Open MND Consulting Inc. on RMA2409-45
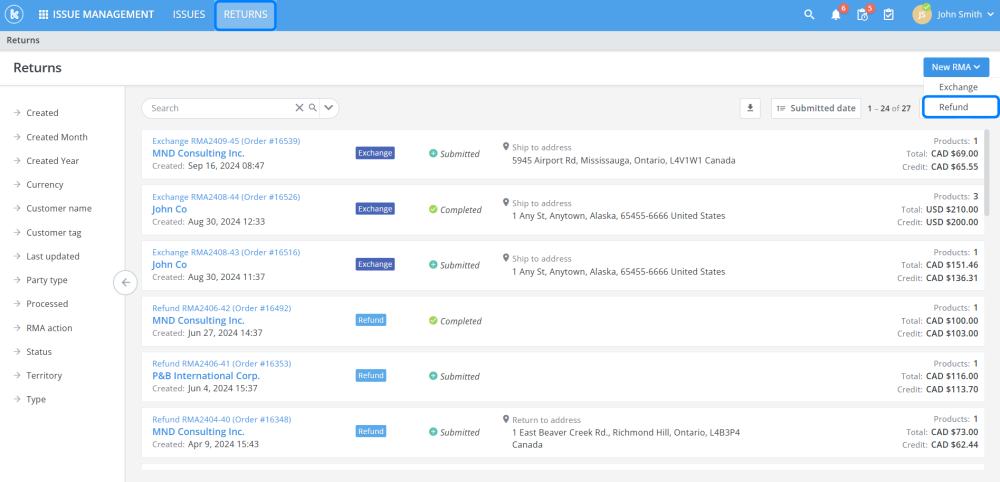The height and width of the screenshot is (482, 1000). click(x=198, y=154)
